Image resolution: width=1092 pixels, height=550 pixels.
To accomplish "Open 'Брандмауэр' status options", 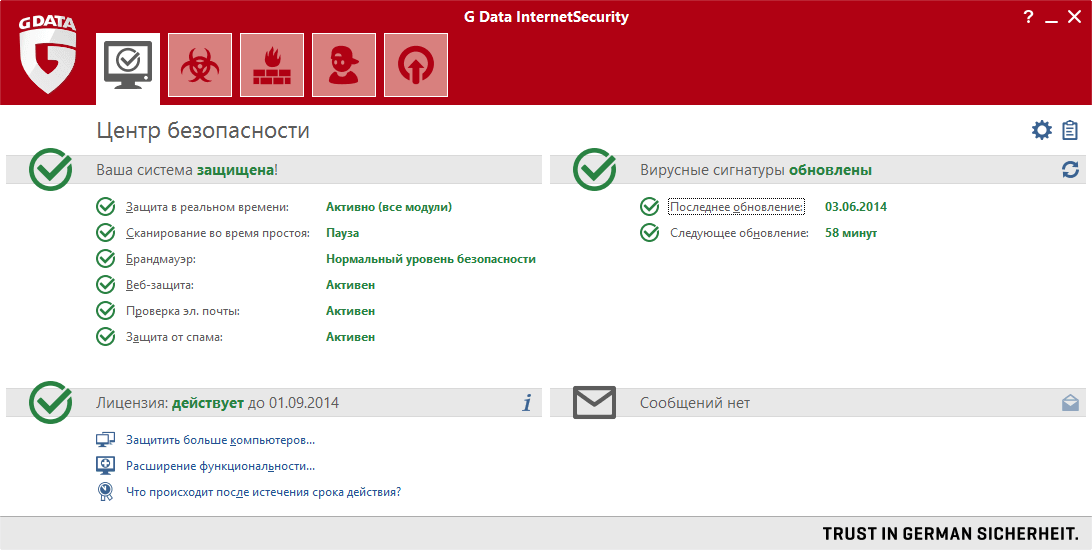I will coord(160,259).
